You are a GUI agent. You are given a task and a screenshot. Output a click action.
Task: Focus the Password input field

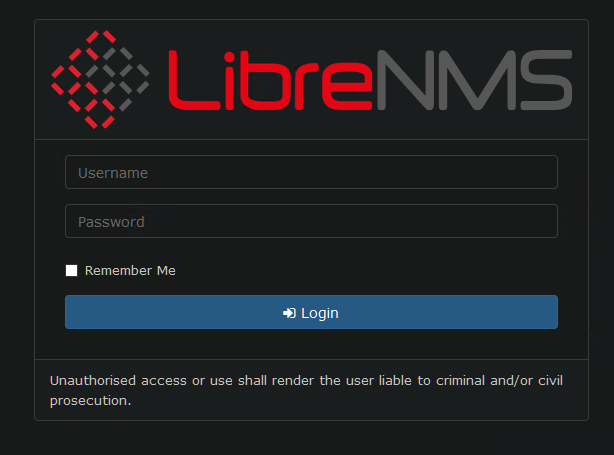(x=311, y=221)
